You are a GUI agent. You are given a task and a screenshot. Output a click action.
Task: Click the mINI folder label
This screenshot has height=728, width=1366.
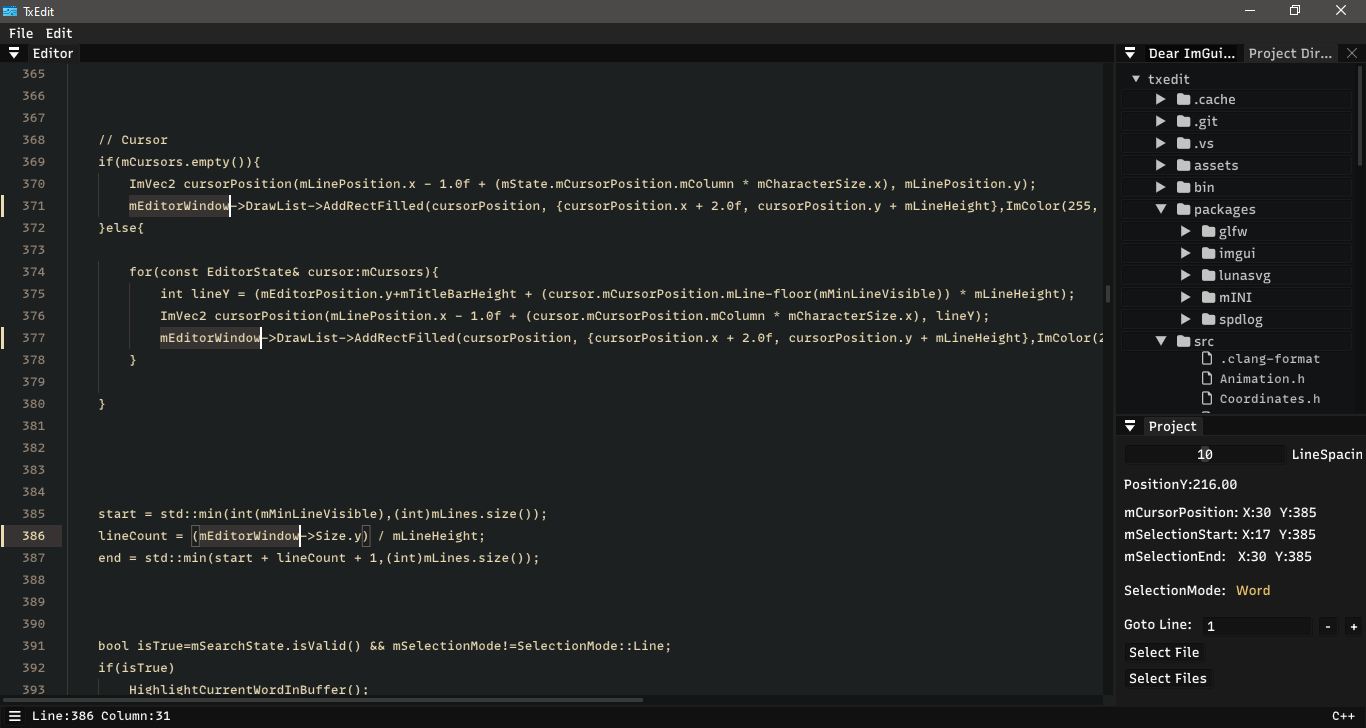click(x=1235, y=297)
